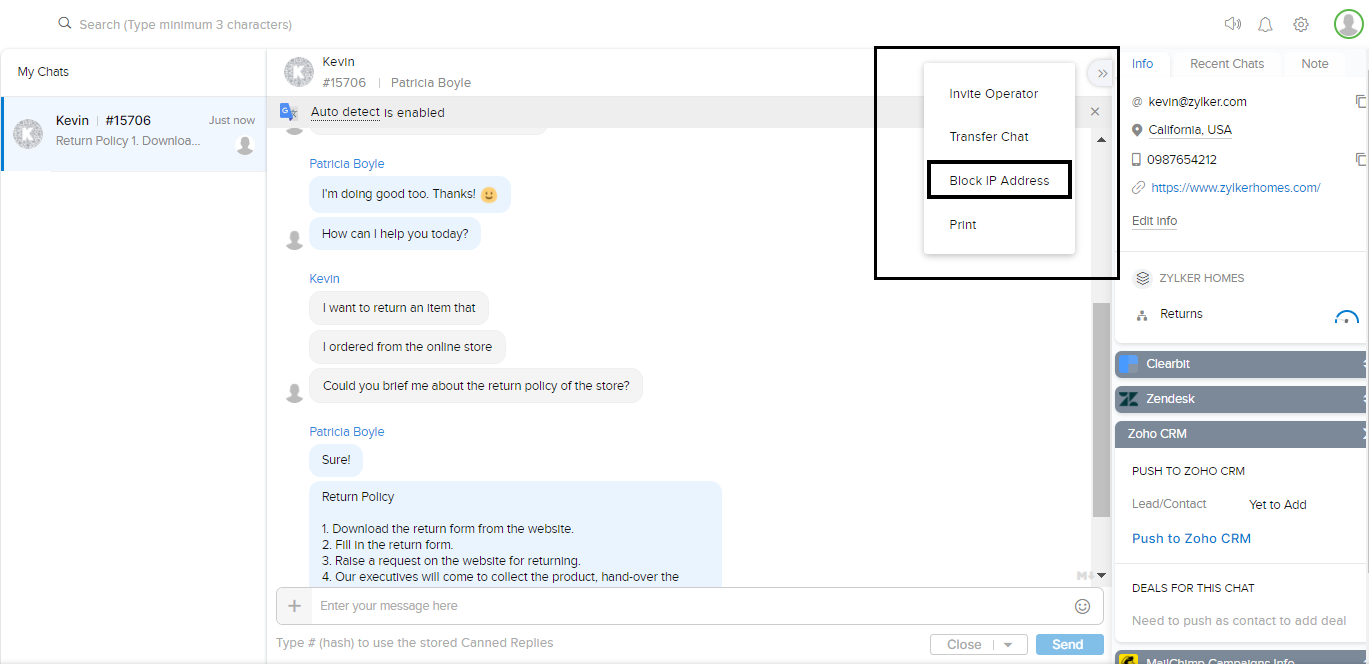The image size is (1369, 664).
Task: Focus the top search field
Action: (x=186, y=24)
